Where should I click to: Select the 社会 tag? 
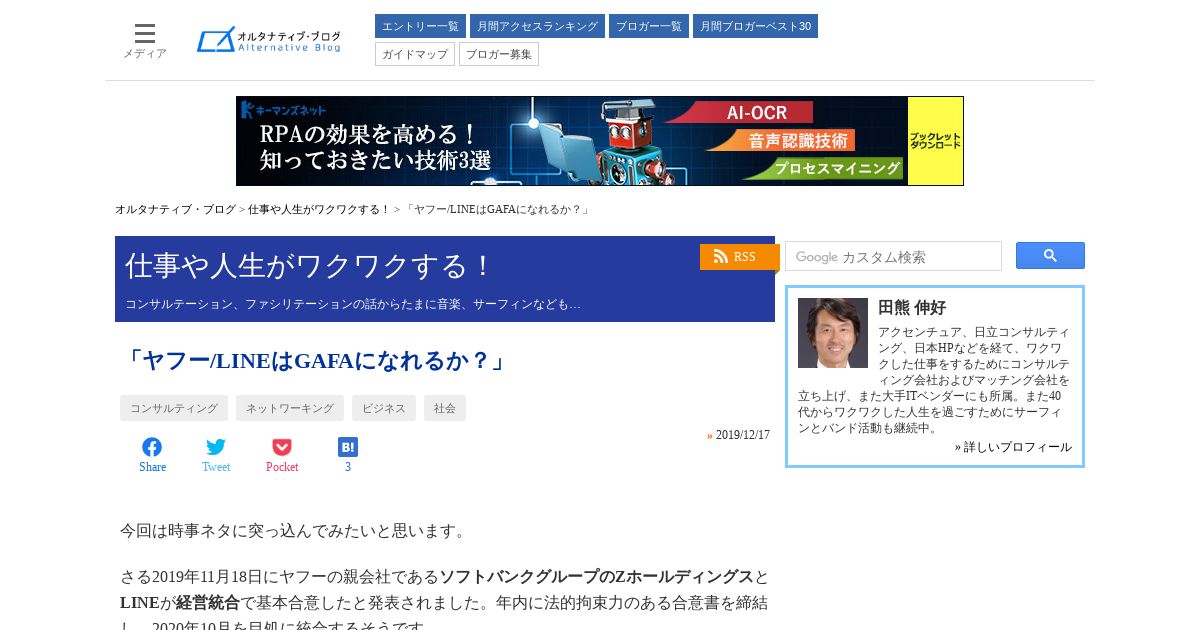click(x=445, y=408)
